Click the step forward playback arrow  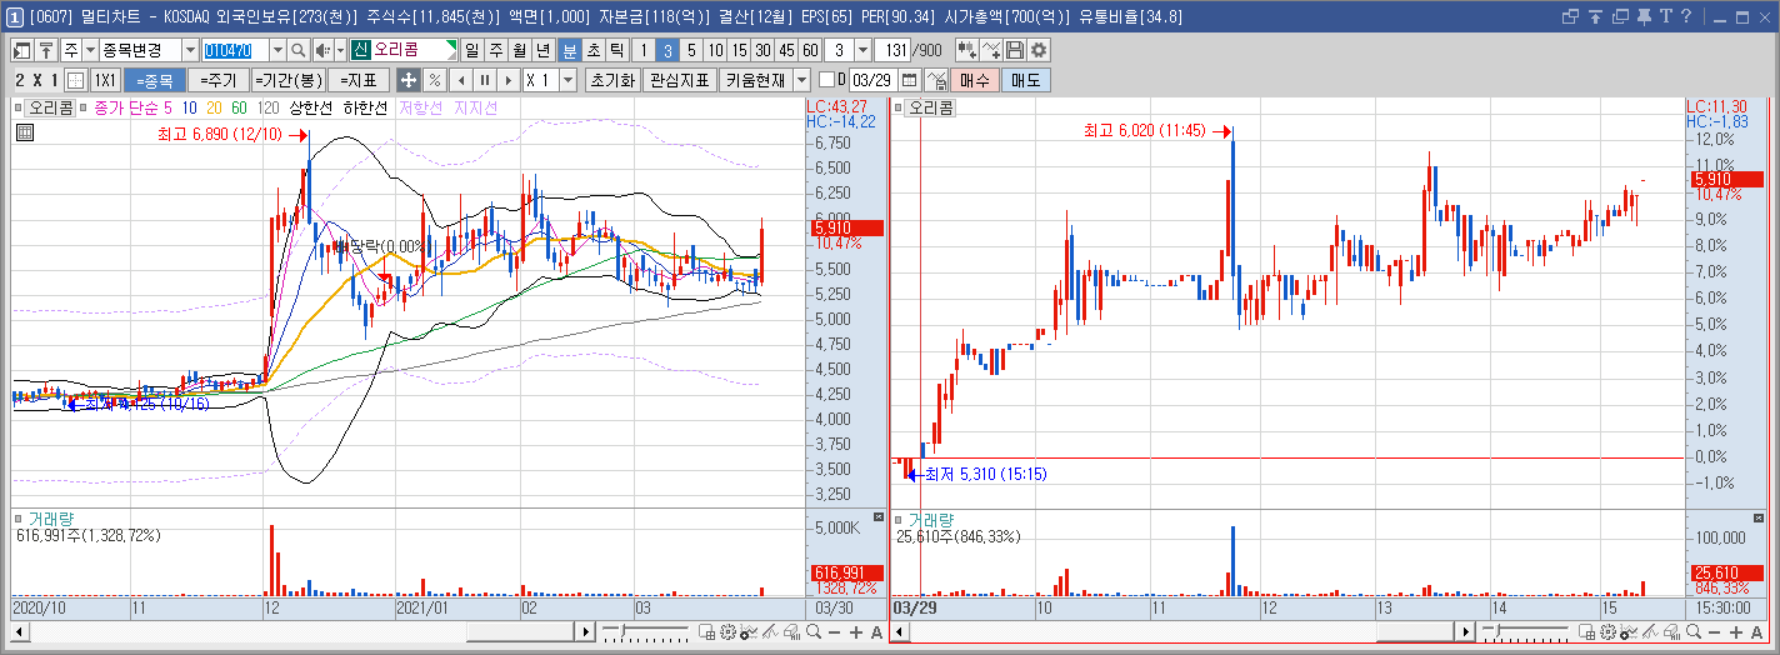coord(509,80)
